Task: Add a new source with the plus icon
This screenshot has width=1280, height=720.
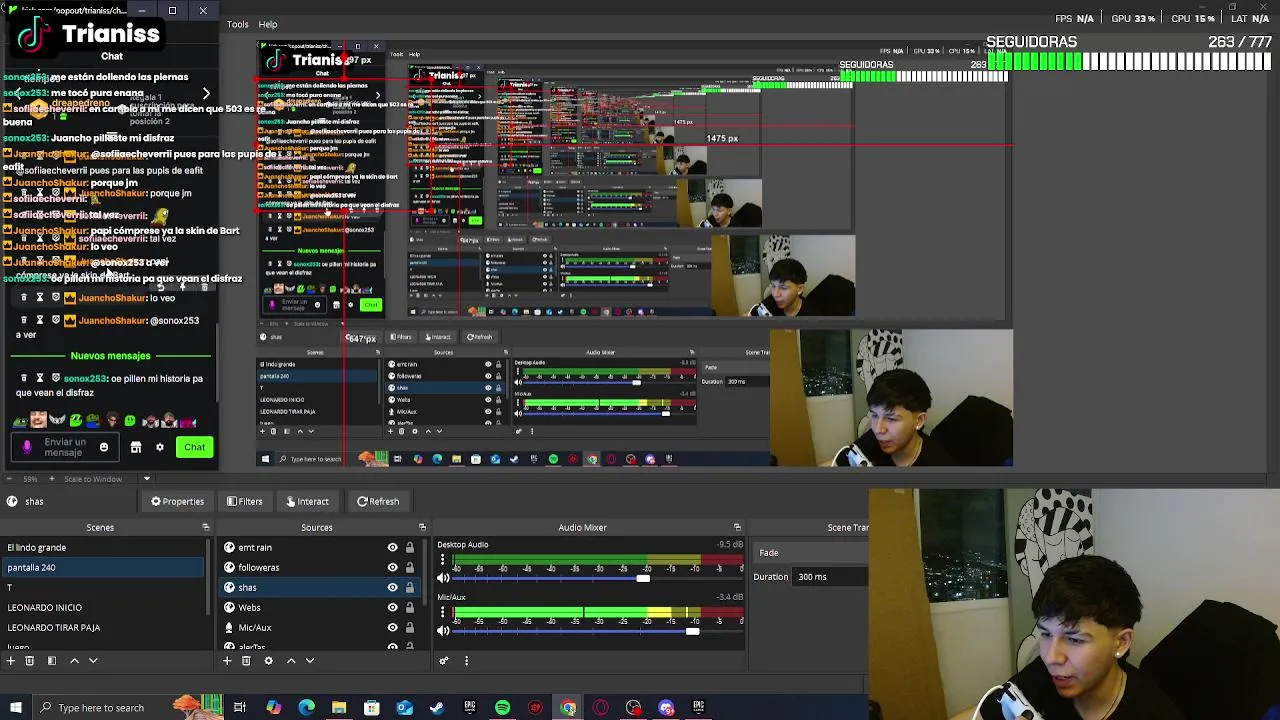Action: click(x=227, y=660)
